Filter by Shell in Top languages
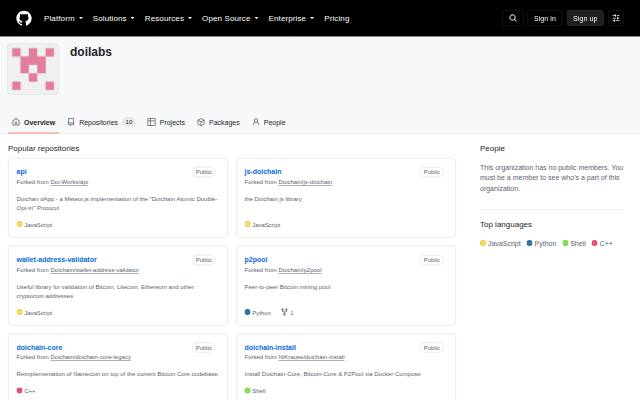The width and height of the screenshot is (640, 400). [x=574, y=243]
